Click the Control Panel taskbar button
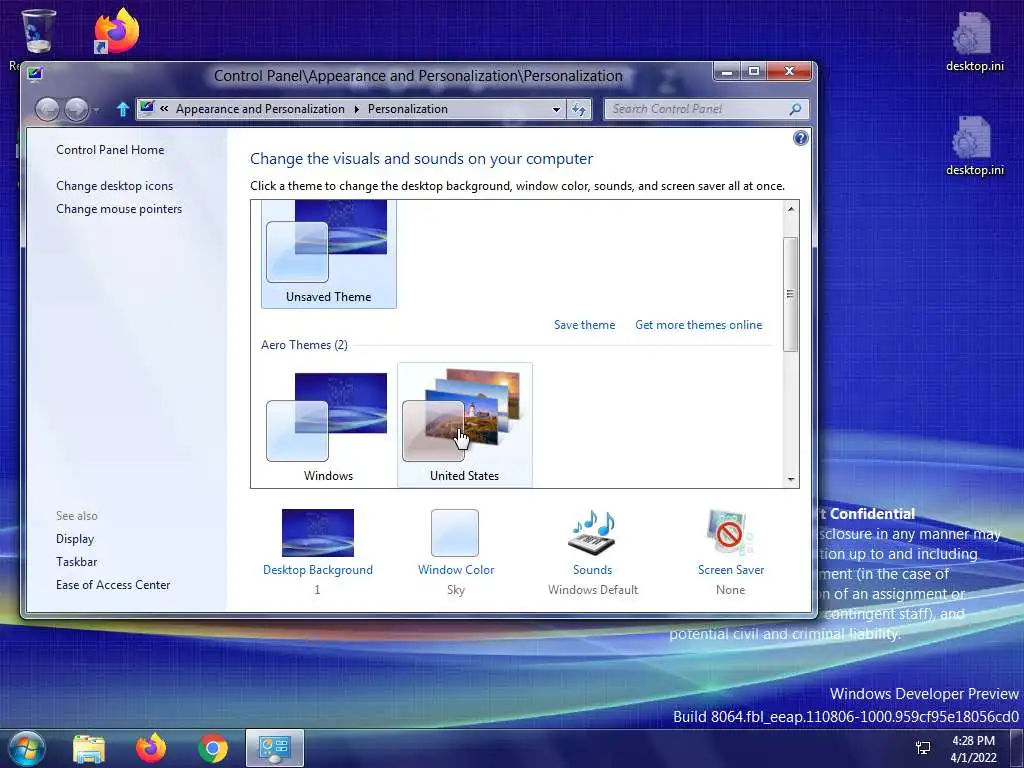Image resolution: width=1024 pixels, height=768 pixels. pos(275,748)
